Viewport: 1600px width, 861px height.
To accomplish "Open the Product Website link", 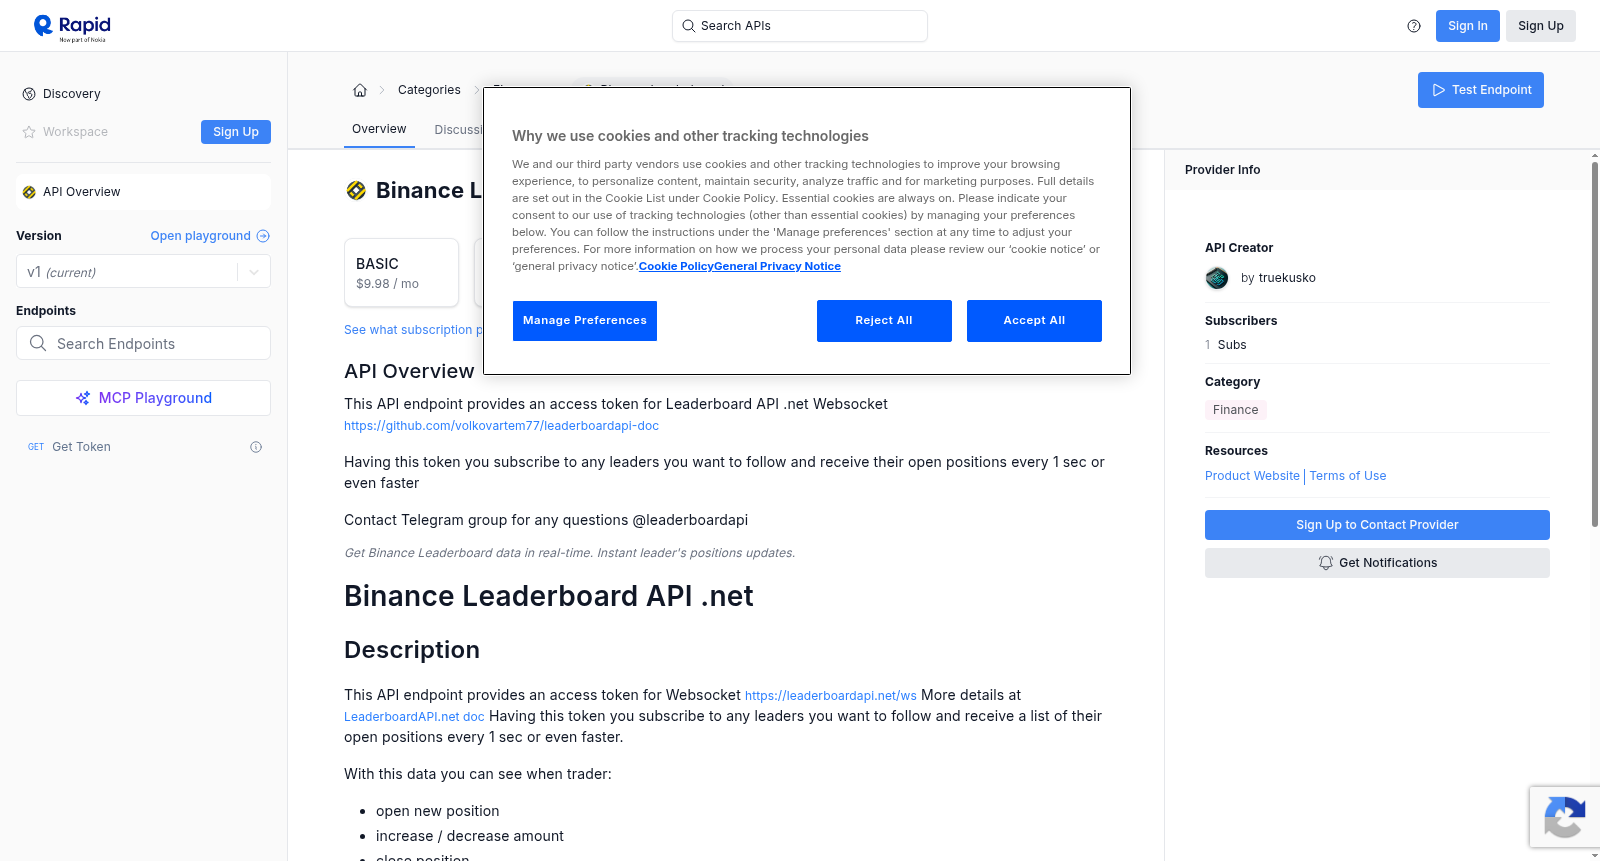I will pyautogui.click(x=1252, y=476).
